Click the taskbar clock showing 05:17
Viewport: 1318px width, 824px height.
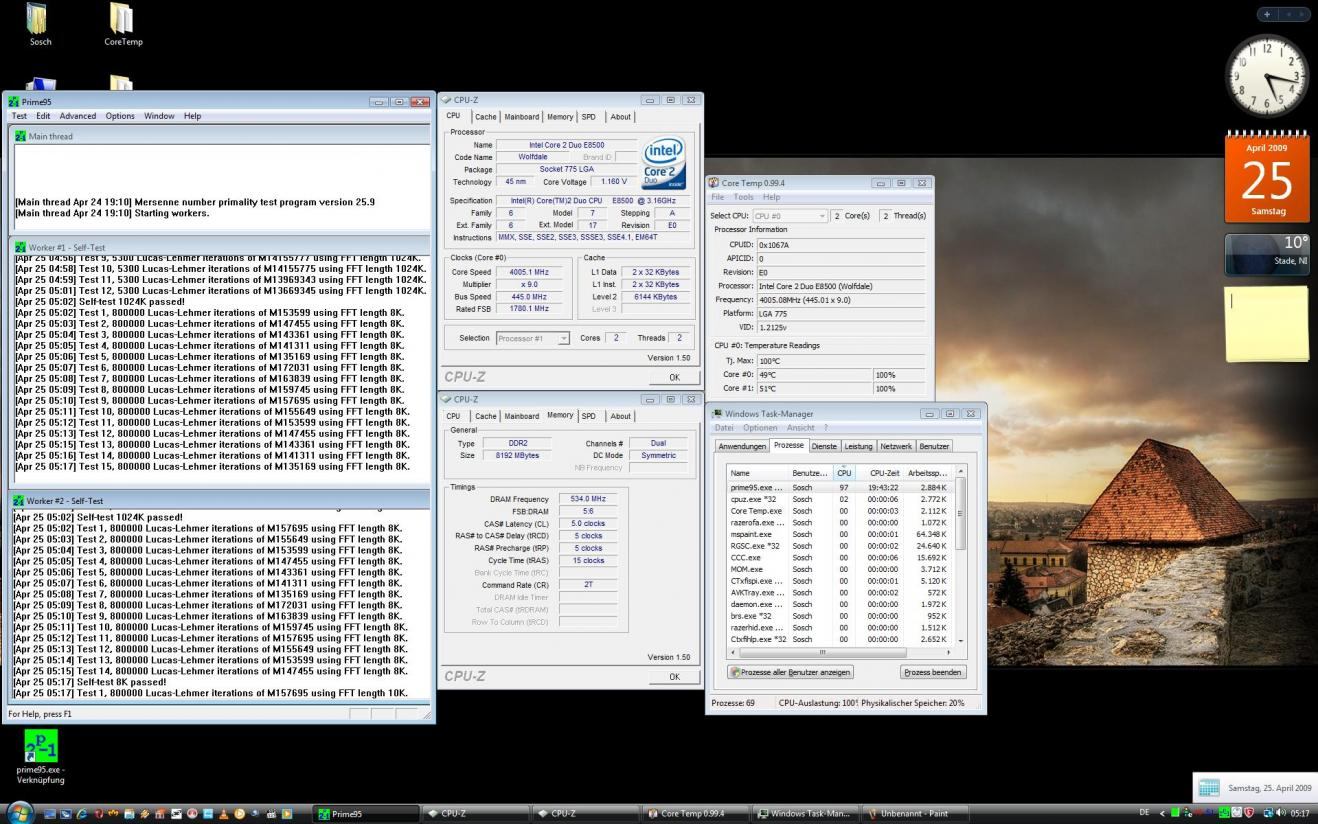[x=1299, y=812]
